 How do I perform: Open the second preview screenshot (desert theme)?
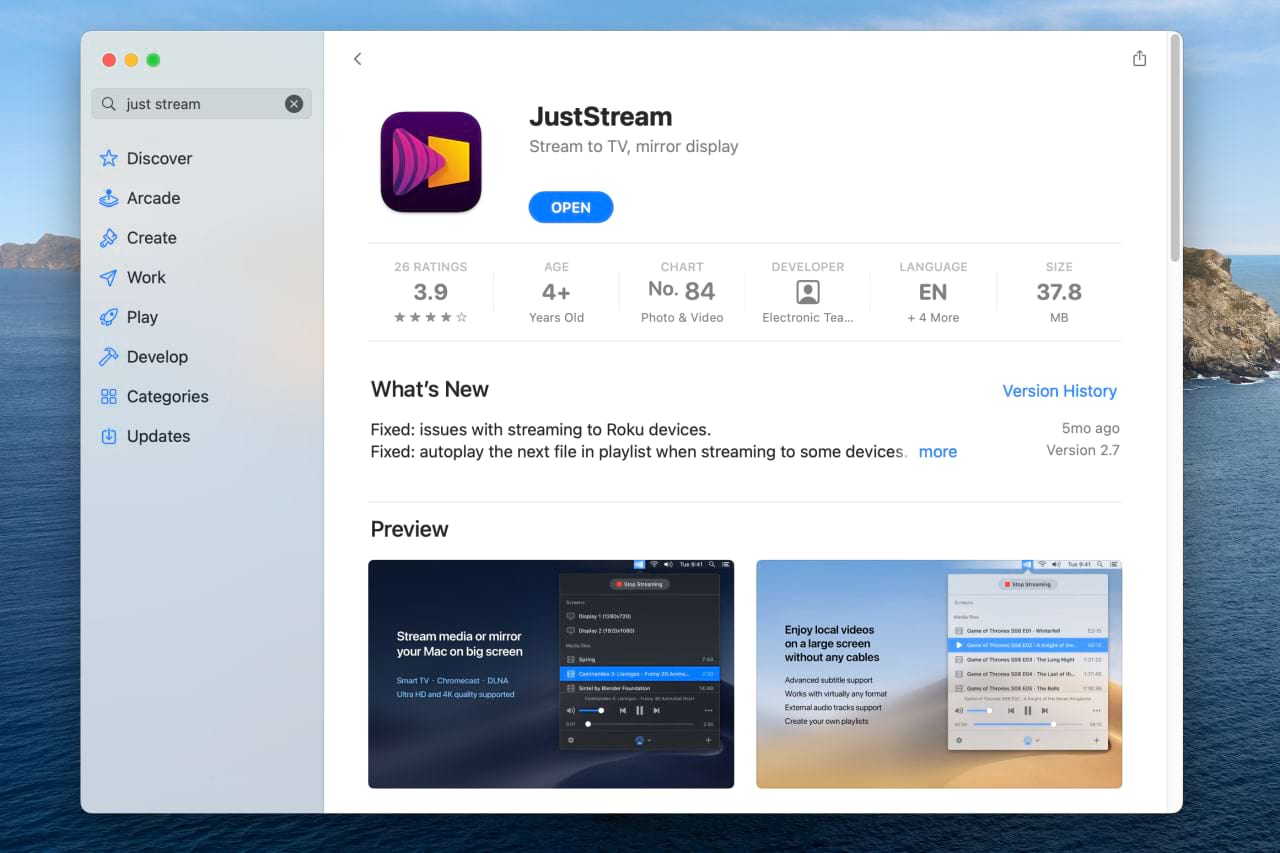[x=939, y=674]
